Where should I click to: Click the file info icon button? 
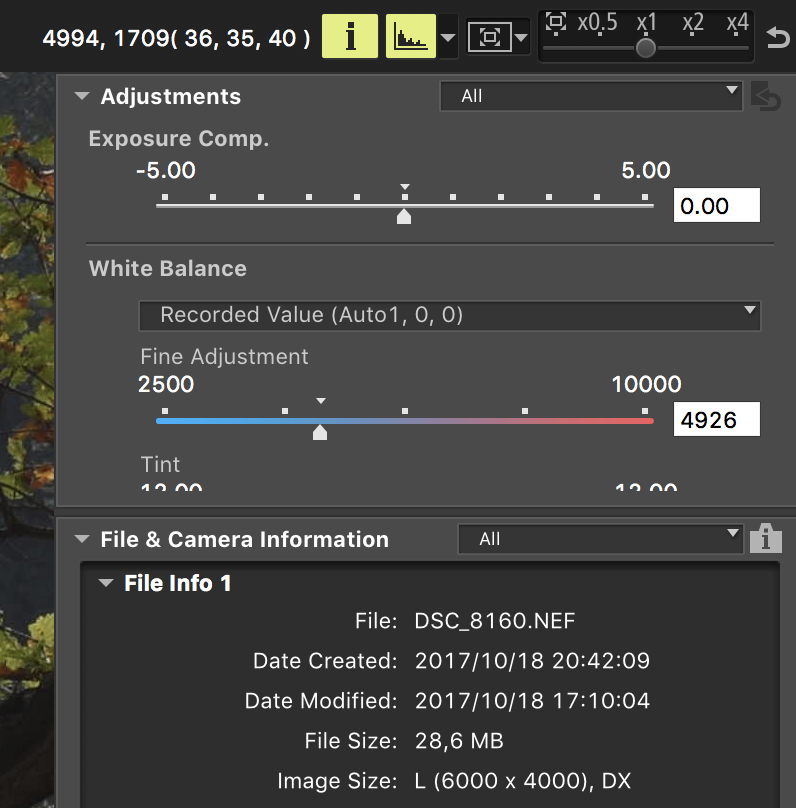[766, 538]
